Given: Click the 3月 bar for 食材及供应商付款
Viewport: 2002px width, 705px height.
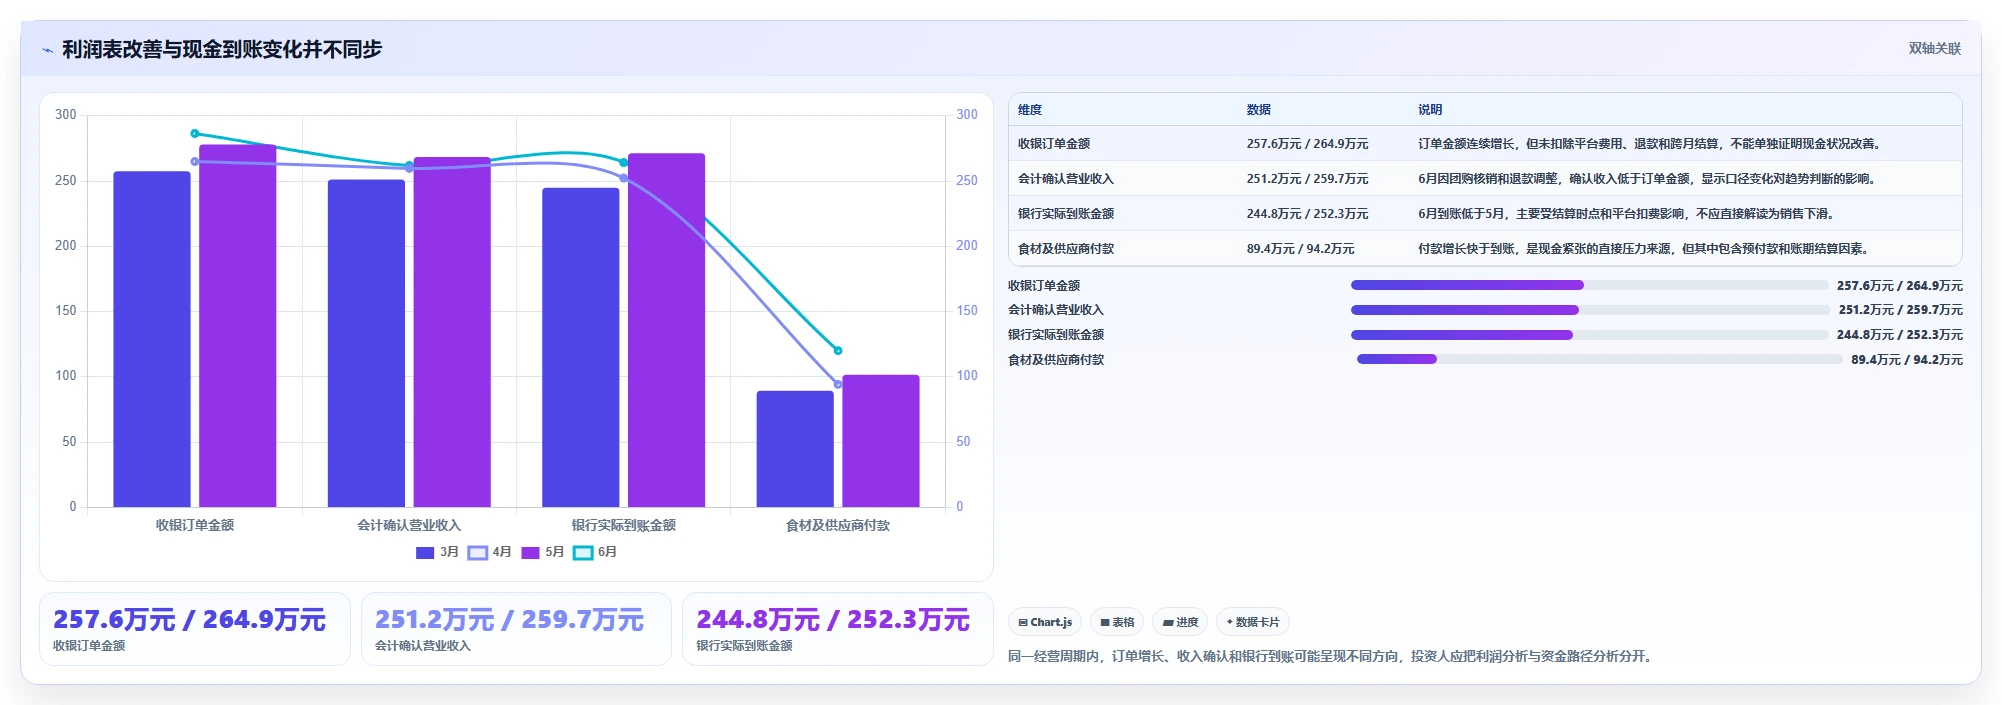Looking at the screenshot, I should tap(795, 449).
